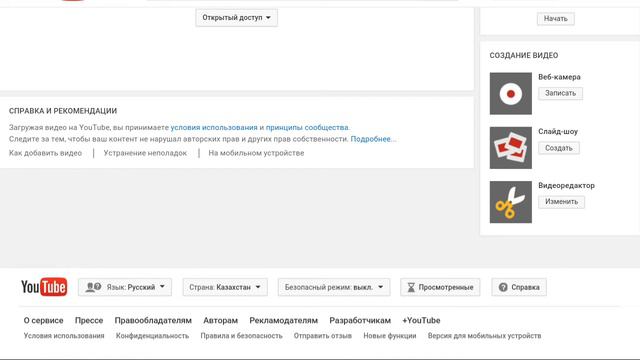Image resolution: width=640 pixels, height=360 pixels.
Task: Click the slideshow photos icon thumbnail
Action: (x=511, y=148)
